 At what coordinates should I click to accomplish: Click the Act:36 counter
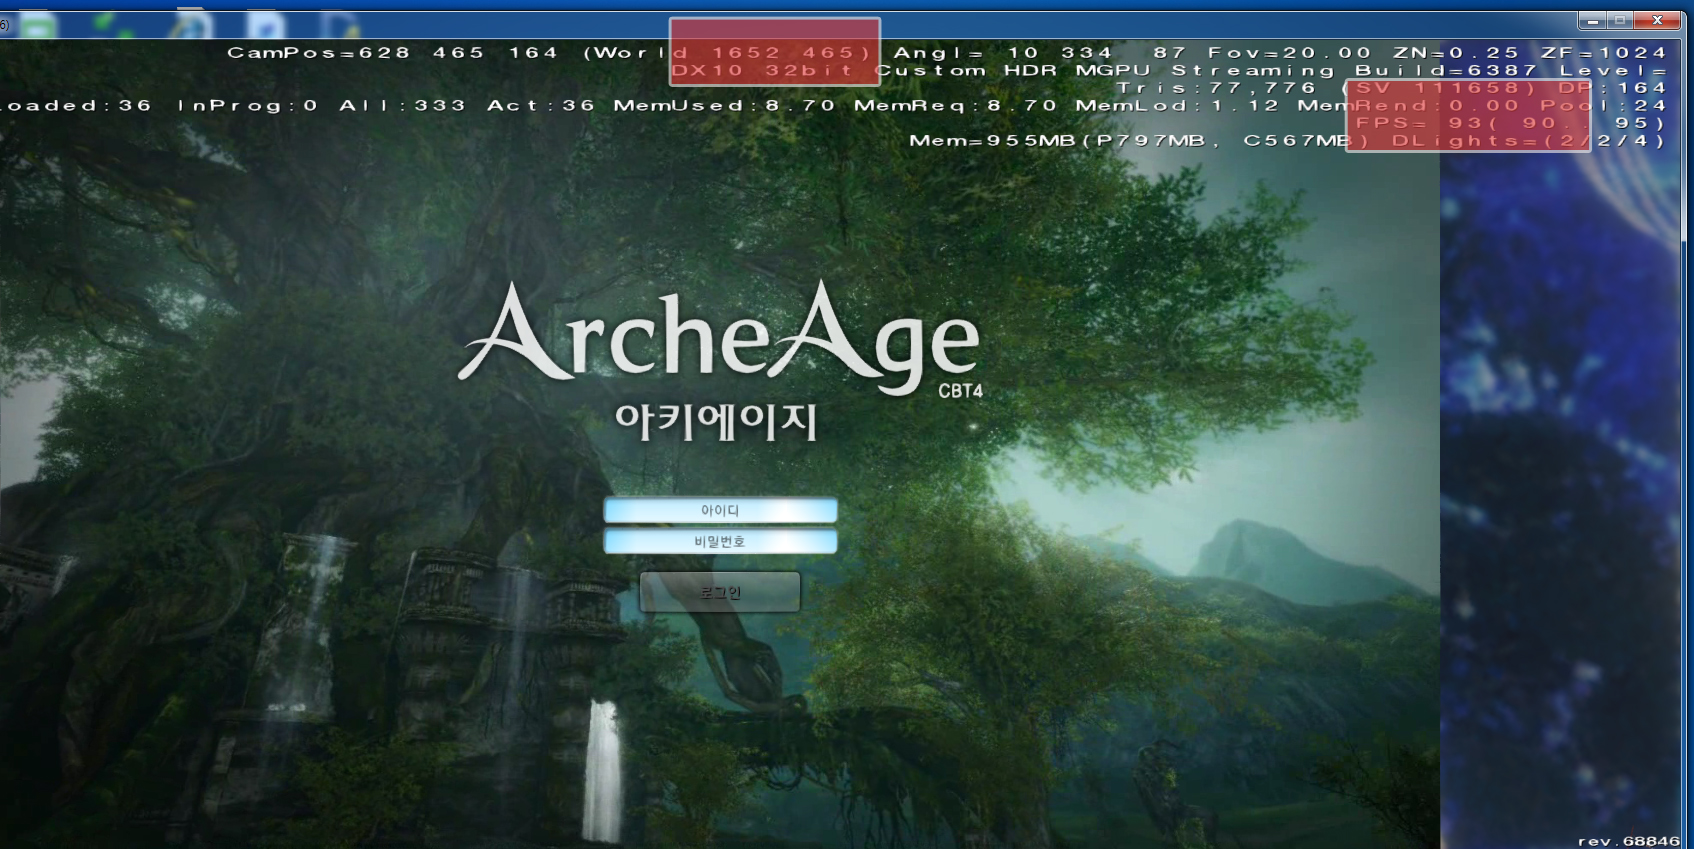pyautogui.click(x=541, y=105)
